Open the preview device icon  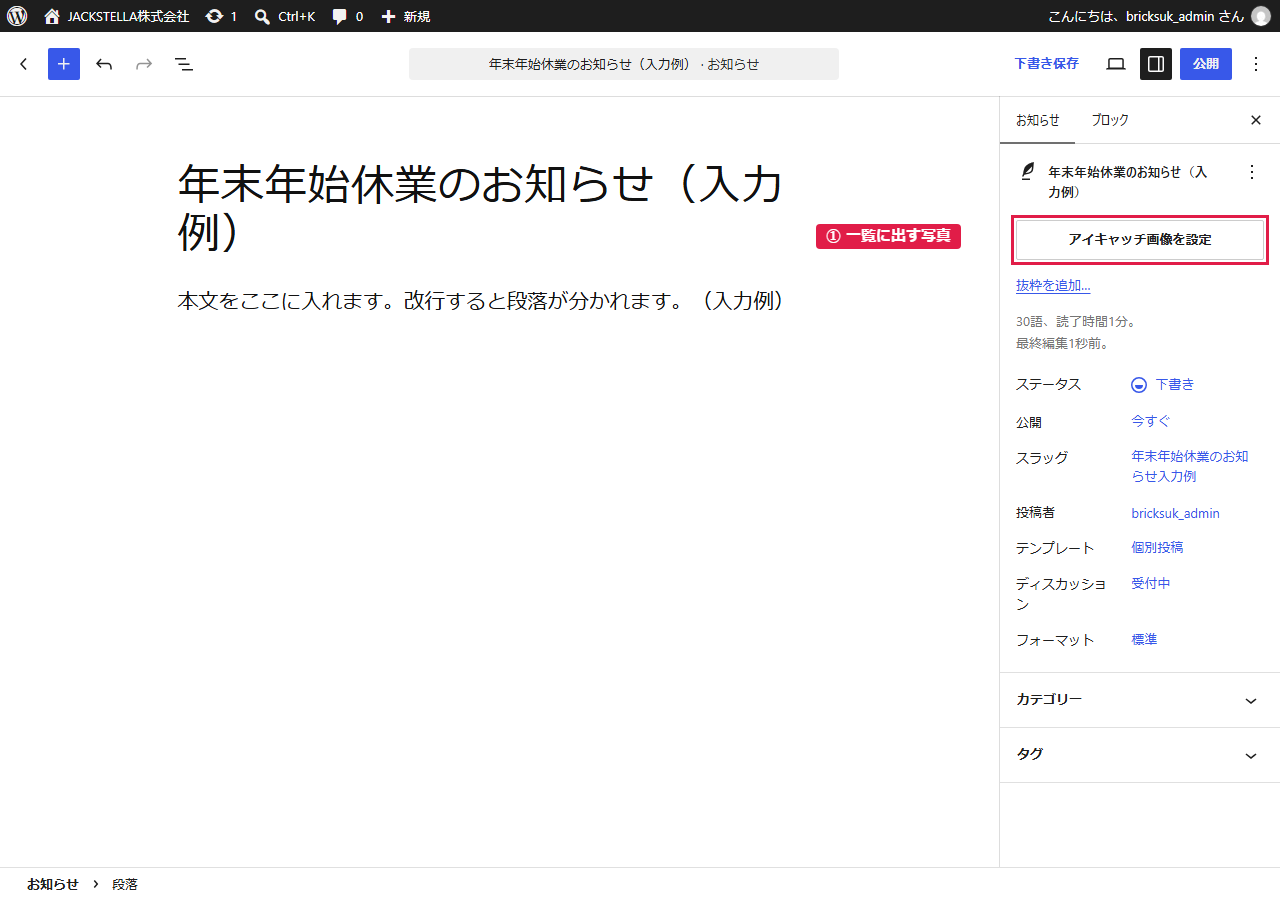1116,64
